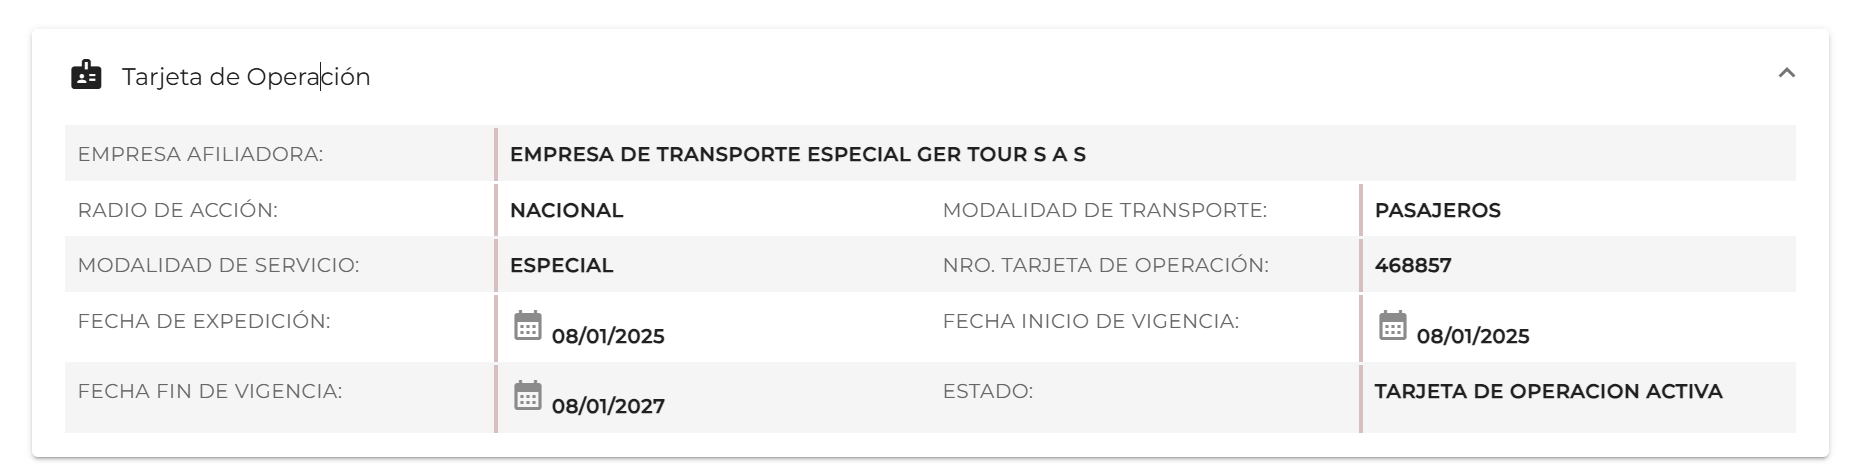Click the EMPRESA AFILIADORA label
This screenshot has width=1852, height=474.
pos(200,154)
